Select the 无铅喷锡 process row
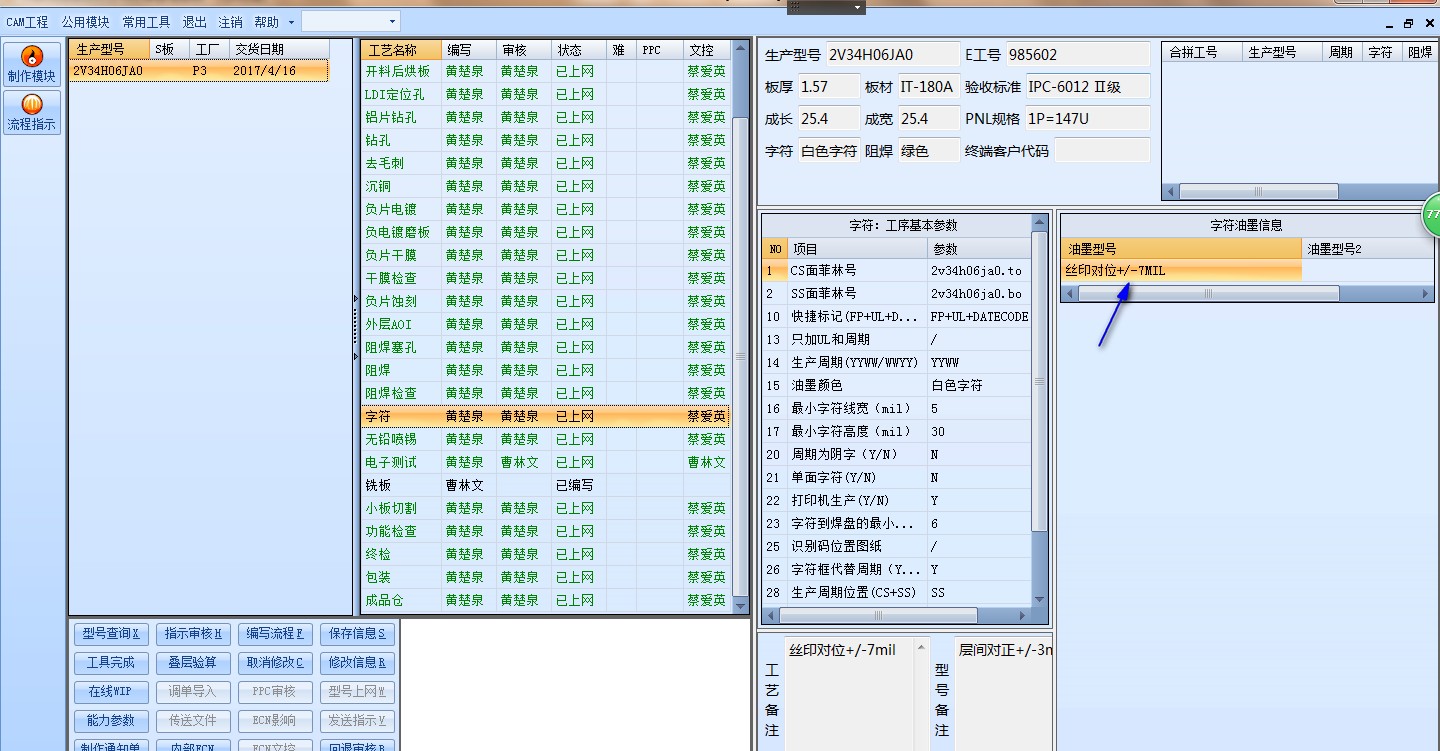 coord(546,439)
